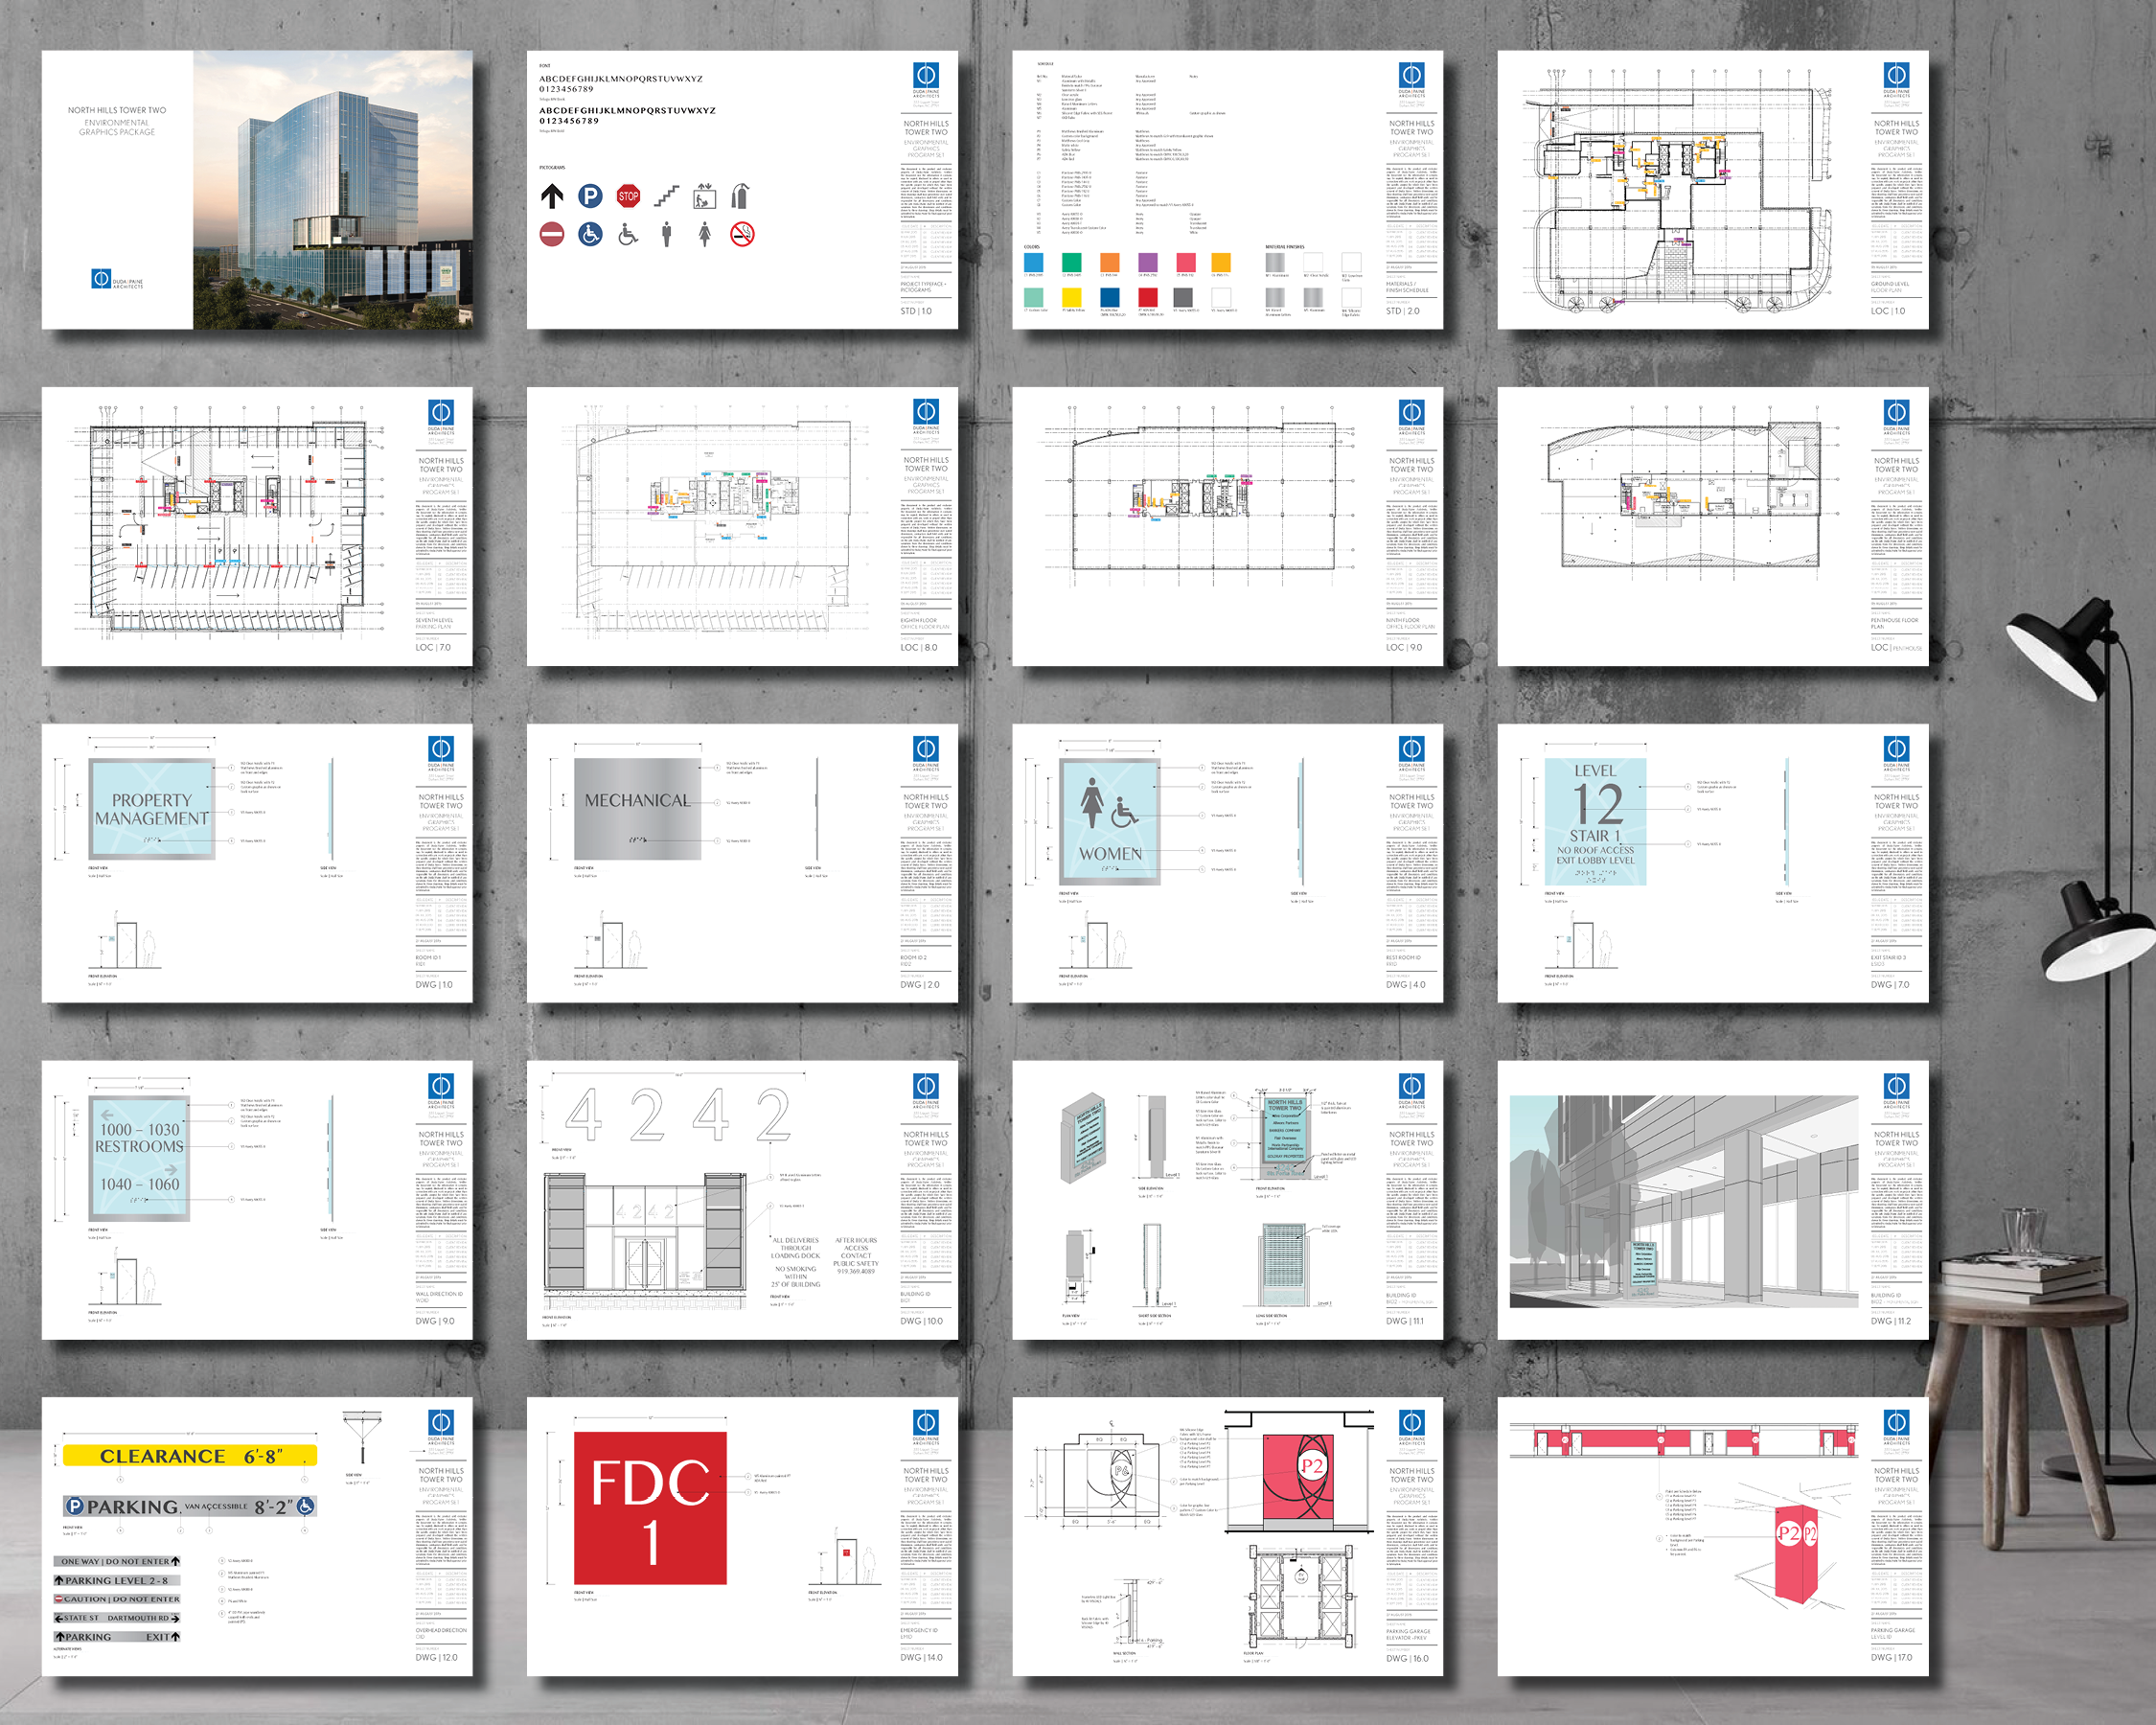Viewport: 2156px width, 1725px height.
Task: Click the freight elevator pictogram
Action: 704,196
